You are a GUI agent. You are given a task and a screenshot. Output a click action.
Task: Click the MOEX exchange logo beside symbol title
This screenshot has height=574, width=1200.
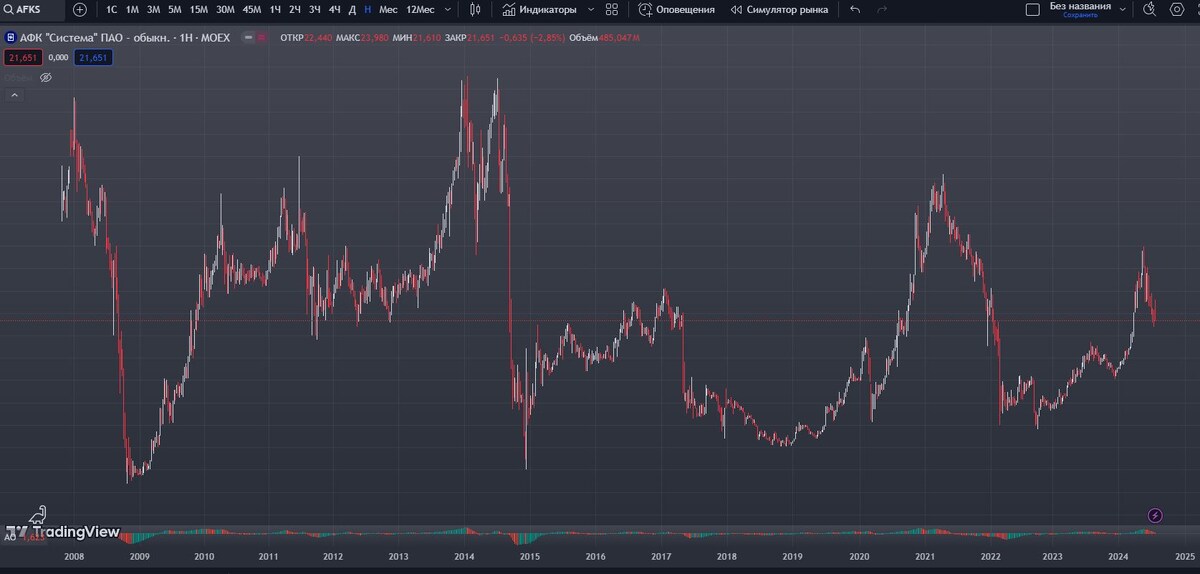10,38
